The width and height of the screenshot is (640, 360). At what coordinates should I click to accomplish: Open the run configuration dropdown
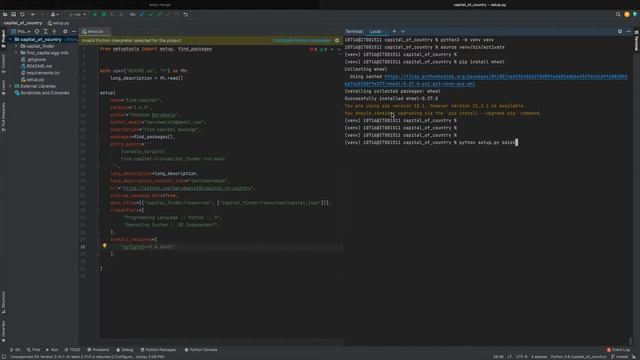(x=78, y=14)
